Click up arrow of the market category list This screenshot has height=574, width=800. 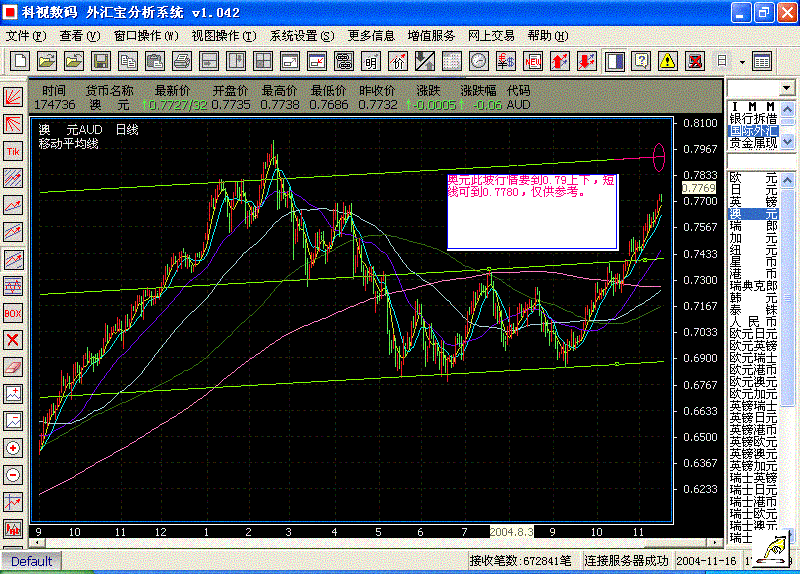click(x=787, y=109)
